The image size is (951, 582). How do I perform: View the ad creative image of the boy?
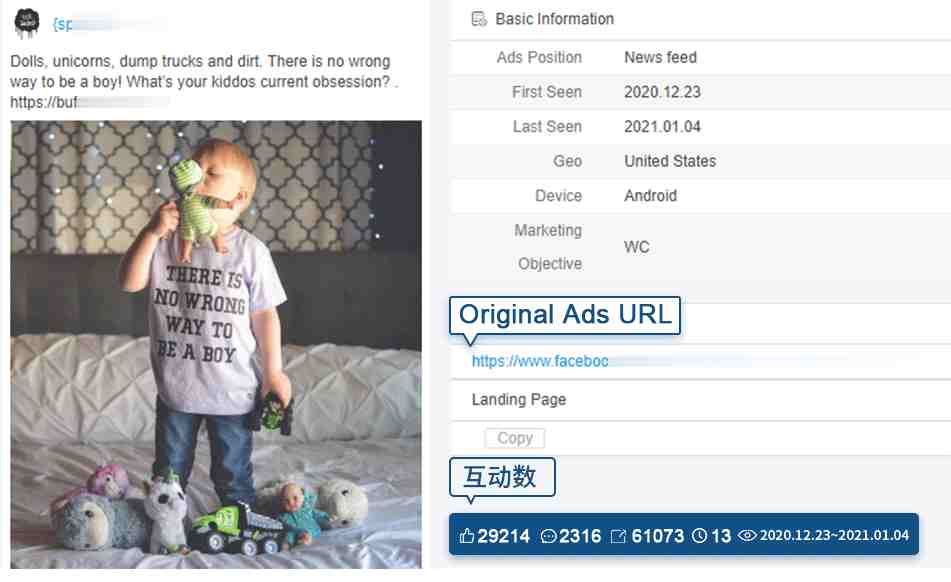(216, 344)
